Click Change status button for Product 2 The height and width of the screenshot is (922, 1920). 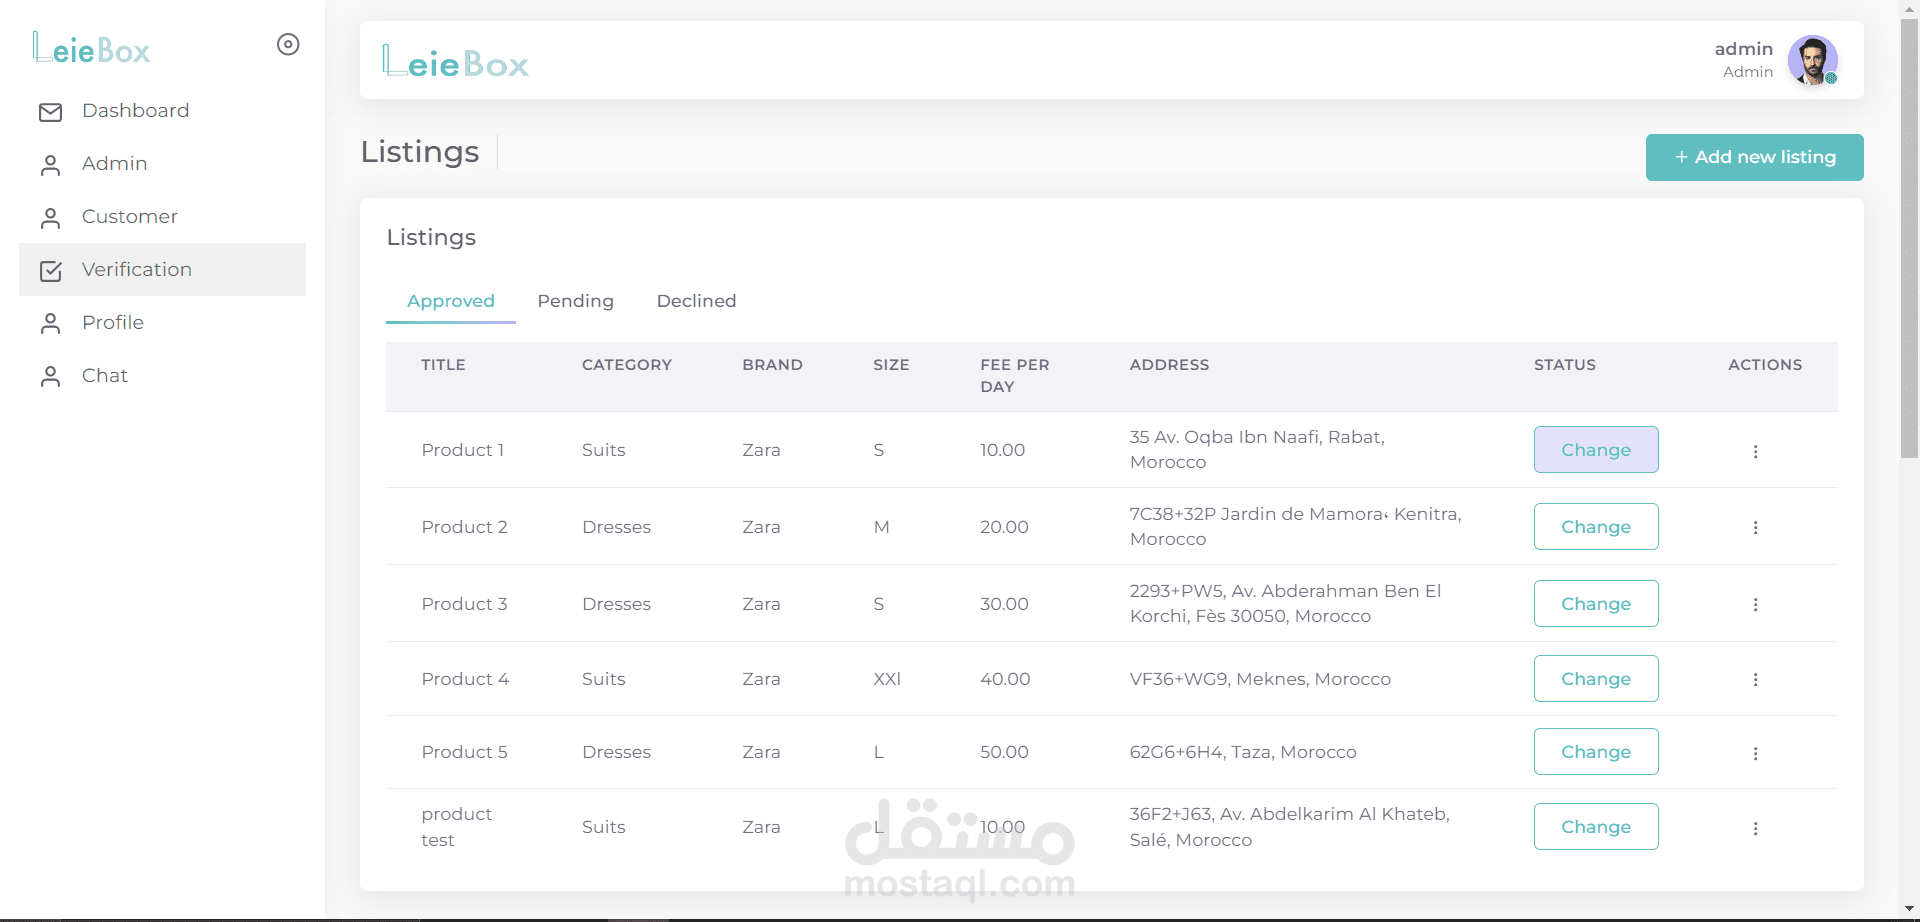[1595, 527]
